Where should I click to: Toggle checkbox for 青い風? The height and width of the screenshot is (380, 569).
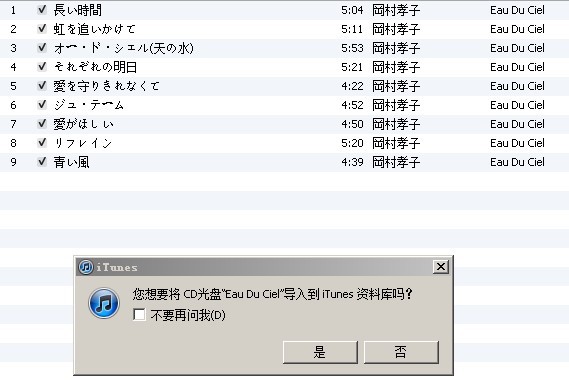tap(42, 162)
